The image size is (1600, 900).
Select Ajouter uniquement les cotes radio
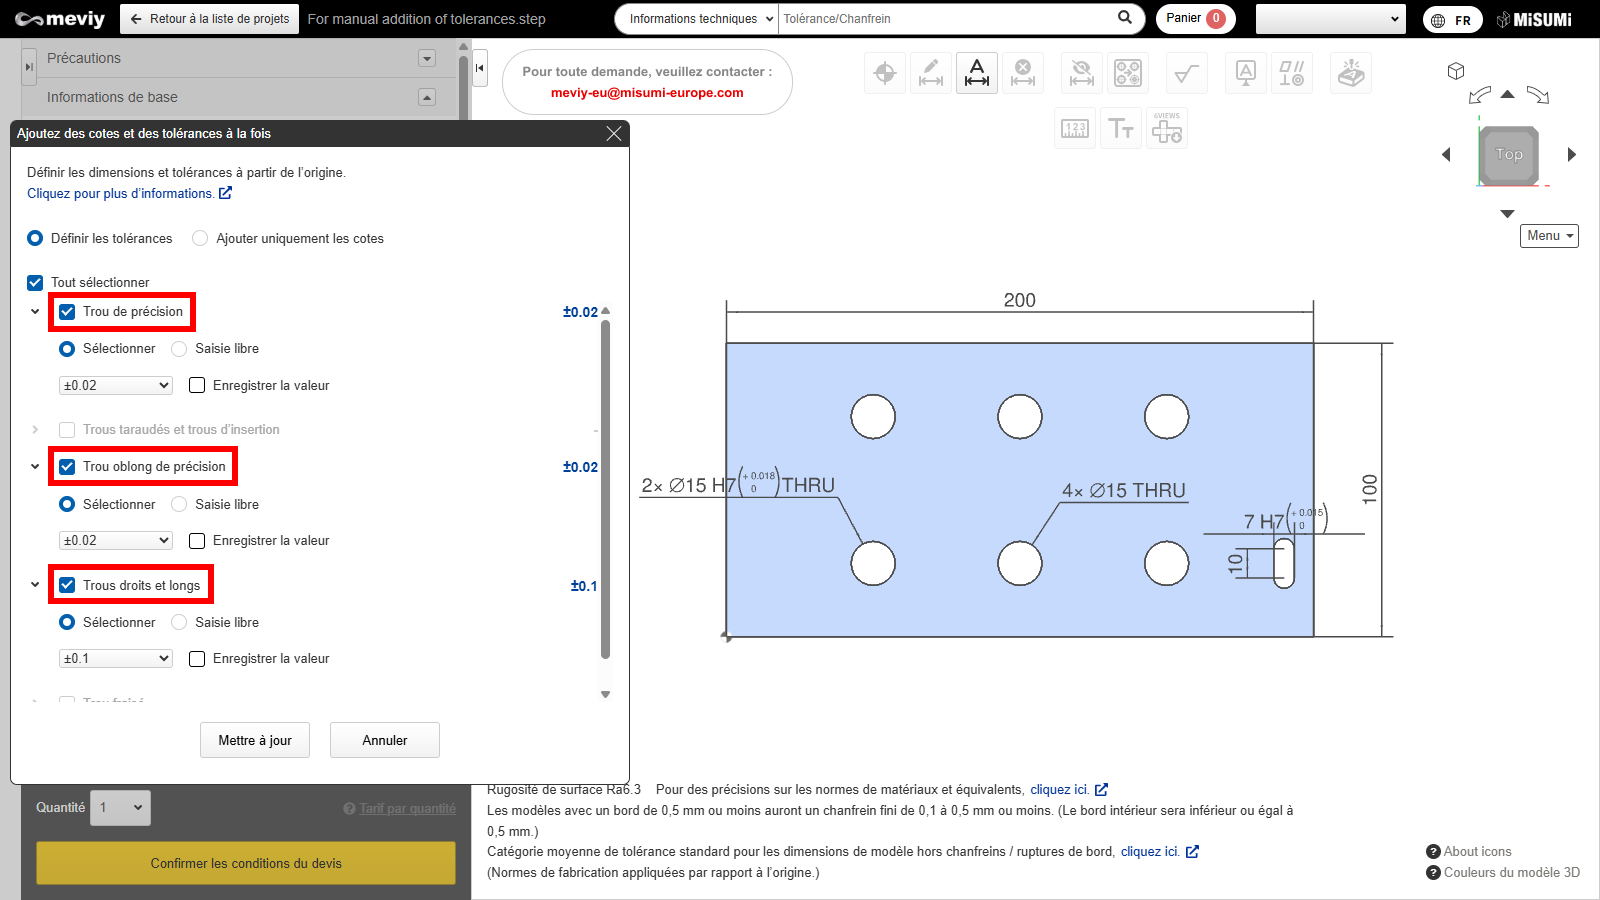200,239
